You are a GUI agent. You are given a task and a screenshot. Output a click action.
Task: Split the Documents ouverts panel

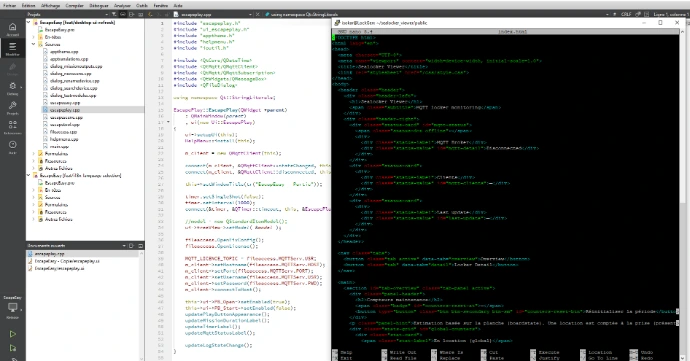pyautogui.click(x=132, y=246)
